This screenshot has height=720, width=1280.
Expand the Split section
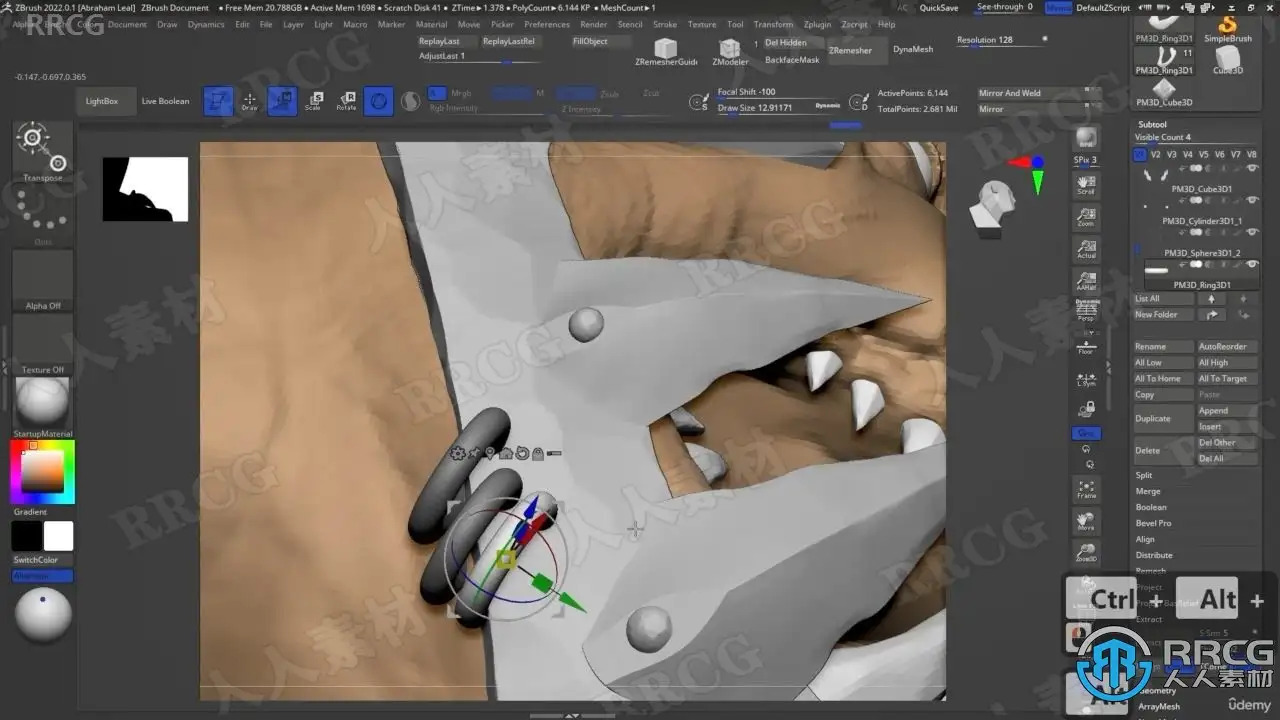coord(1144,475)
